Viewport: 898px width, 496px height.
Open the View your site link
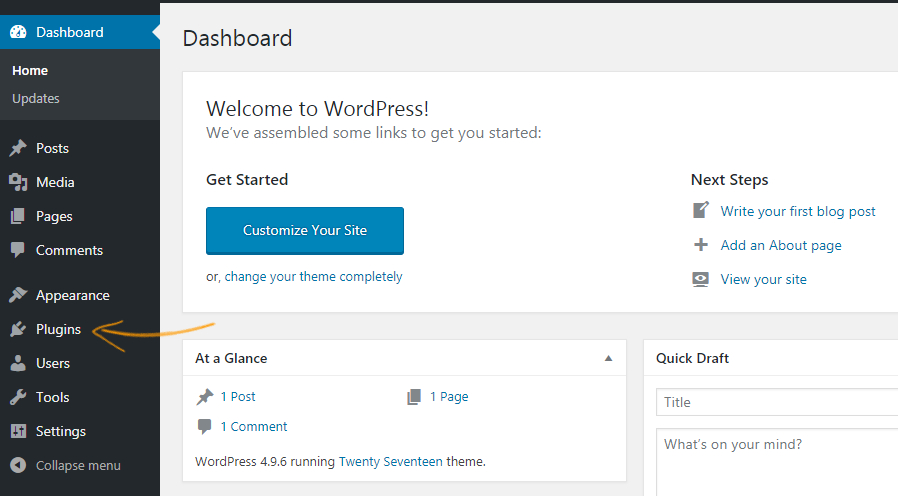(763, 279)
